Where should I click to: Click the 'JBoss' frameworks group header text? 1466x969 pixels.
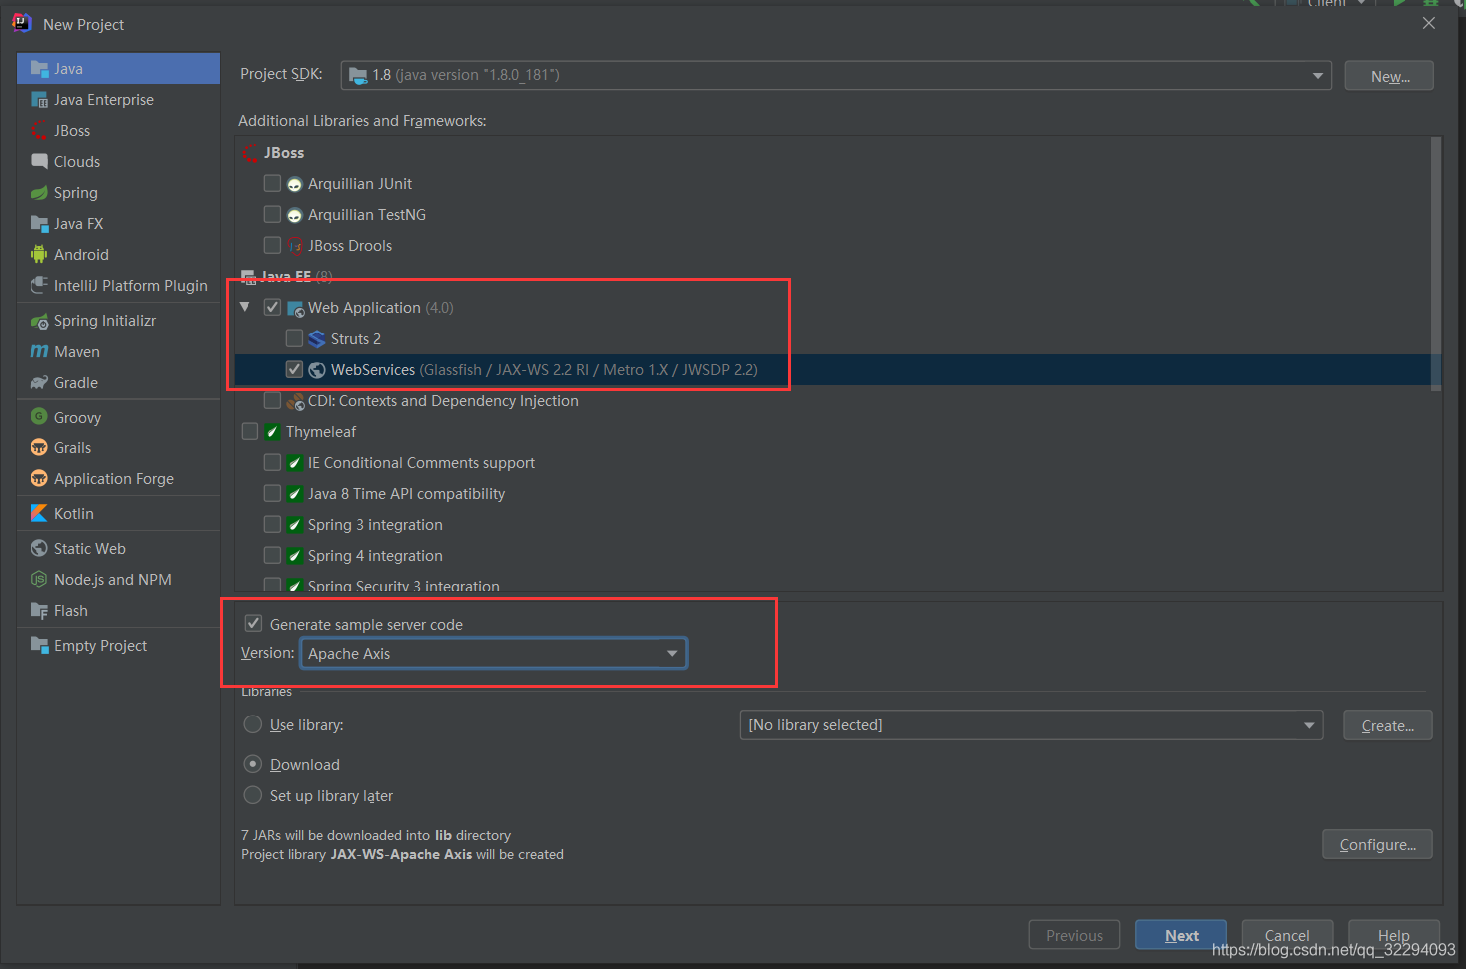coord(284,153)
